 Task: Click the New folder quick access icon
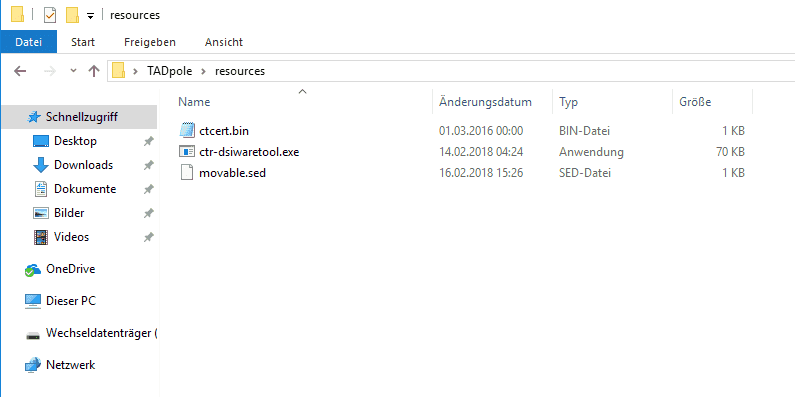coord(72,15)
